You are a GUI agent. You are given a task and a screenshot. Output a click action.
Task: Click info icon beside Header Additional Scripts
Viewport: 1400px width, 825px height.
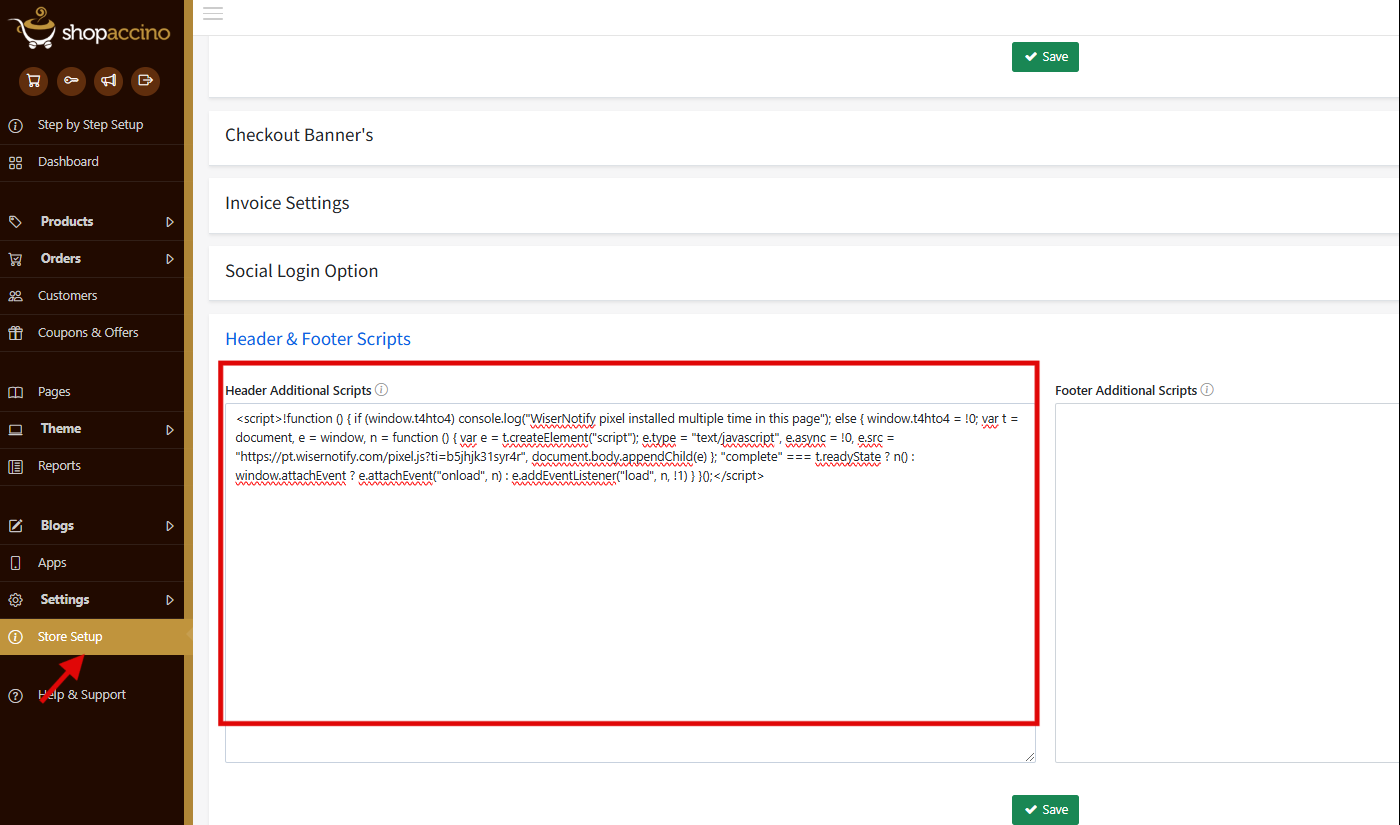(x=381, y=390)
